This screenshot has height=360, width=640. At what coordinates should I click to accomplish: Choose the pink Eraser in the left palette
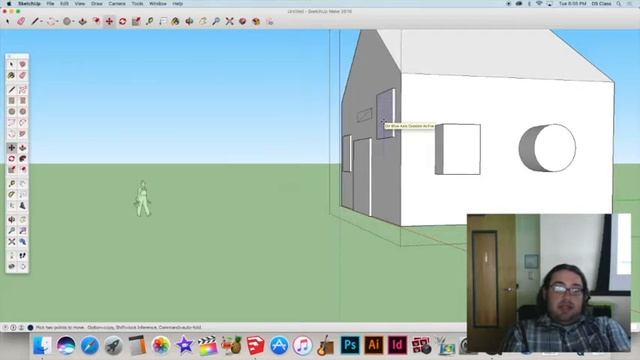click(23, 76)
